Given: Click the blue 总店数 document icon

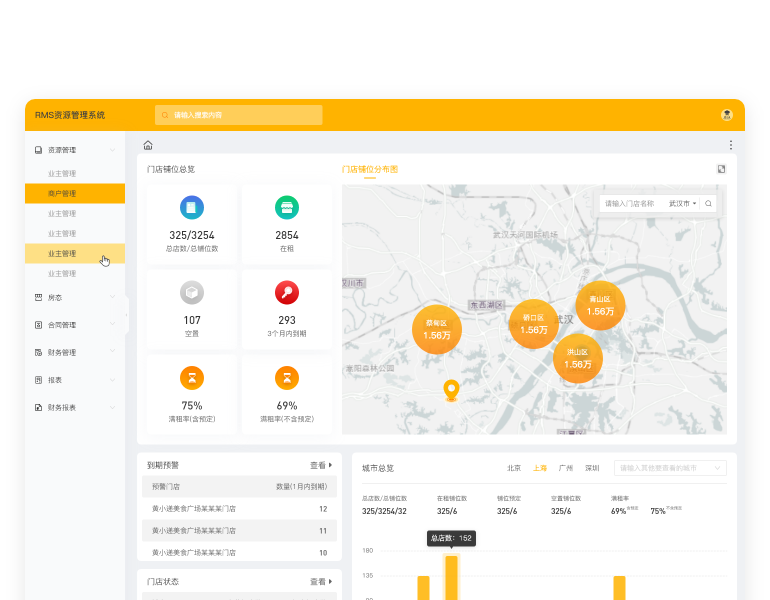Looking at the screenshot, I should tap(192, 207).
